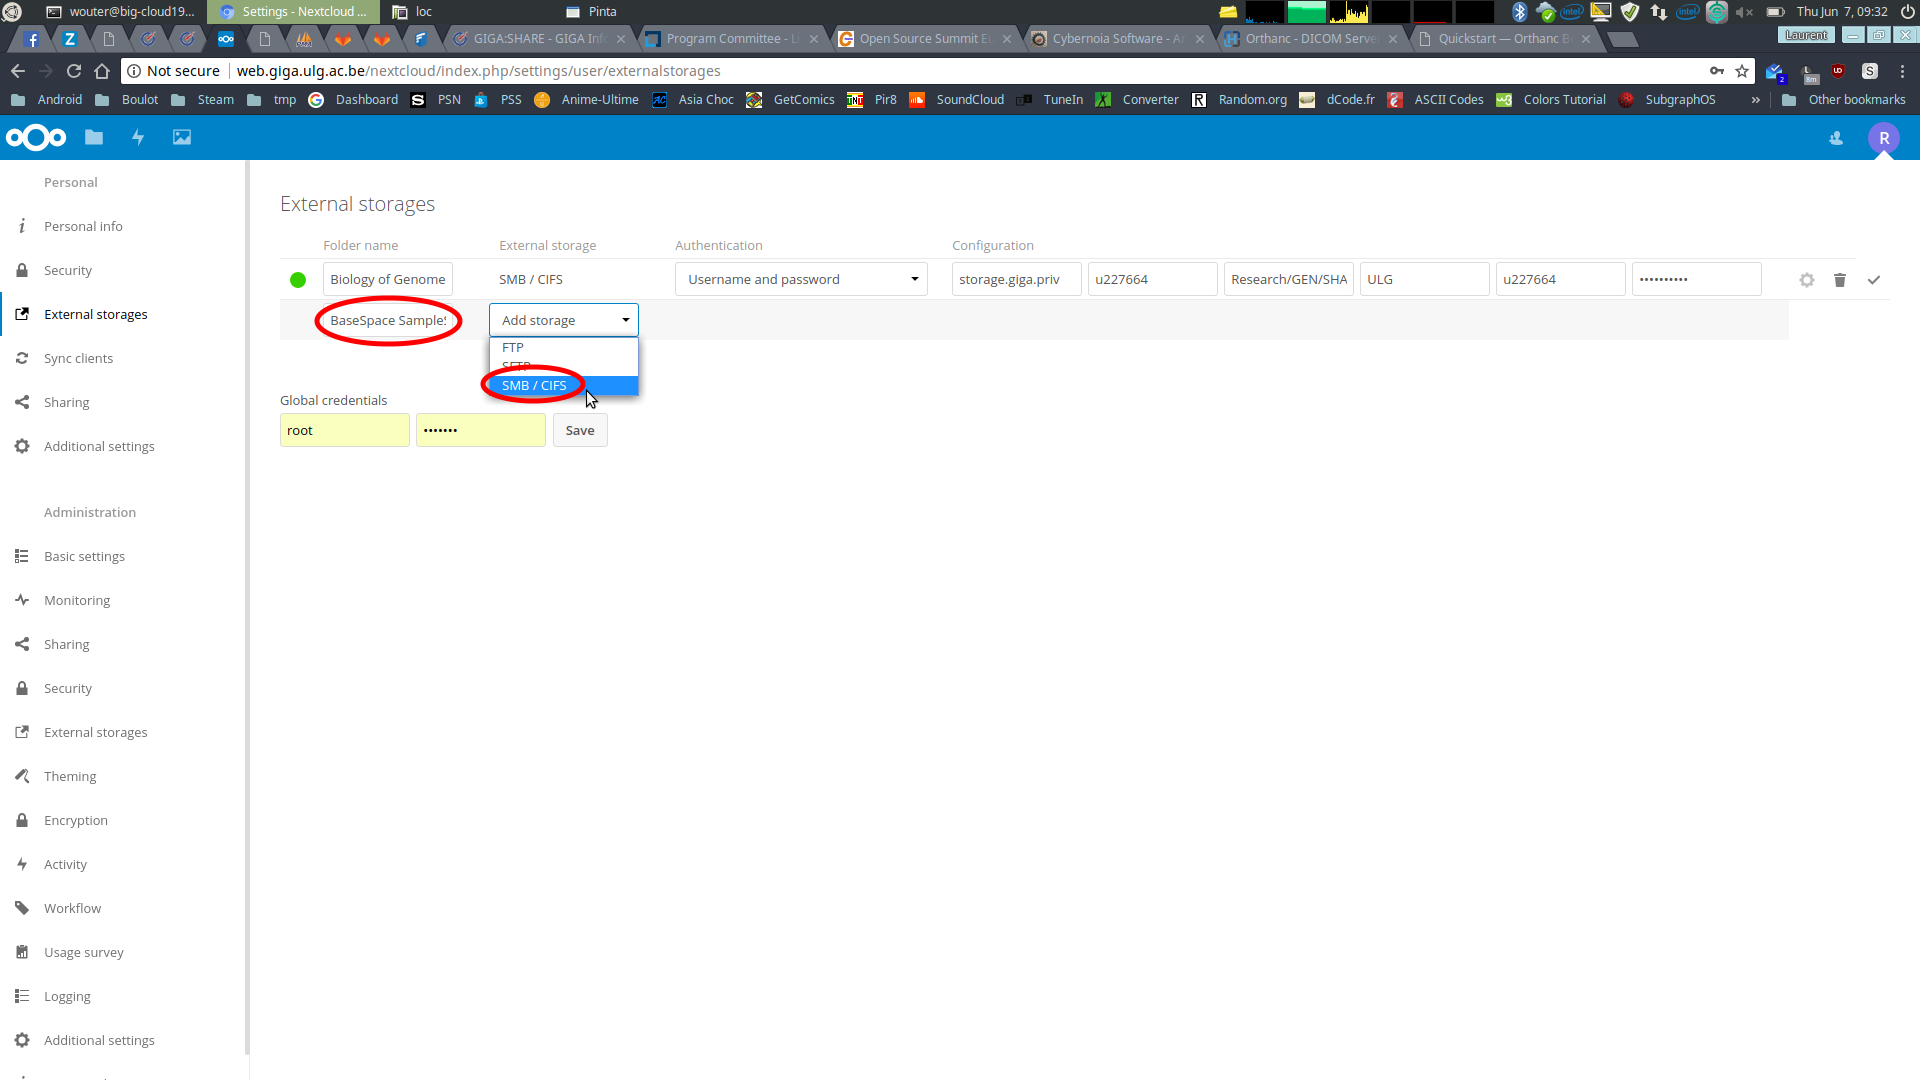Delete the Biology of Genome storage with trash icon
Screen dimensions: 1920x1080
pos(1840,280)
